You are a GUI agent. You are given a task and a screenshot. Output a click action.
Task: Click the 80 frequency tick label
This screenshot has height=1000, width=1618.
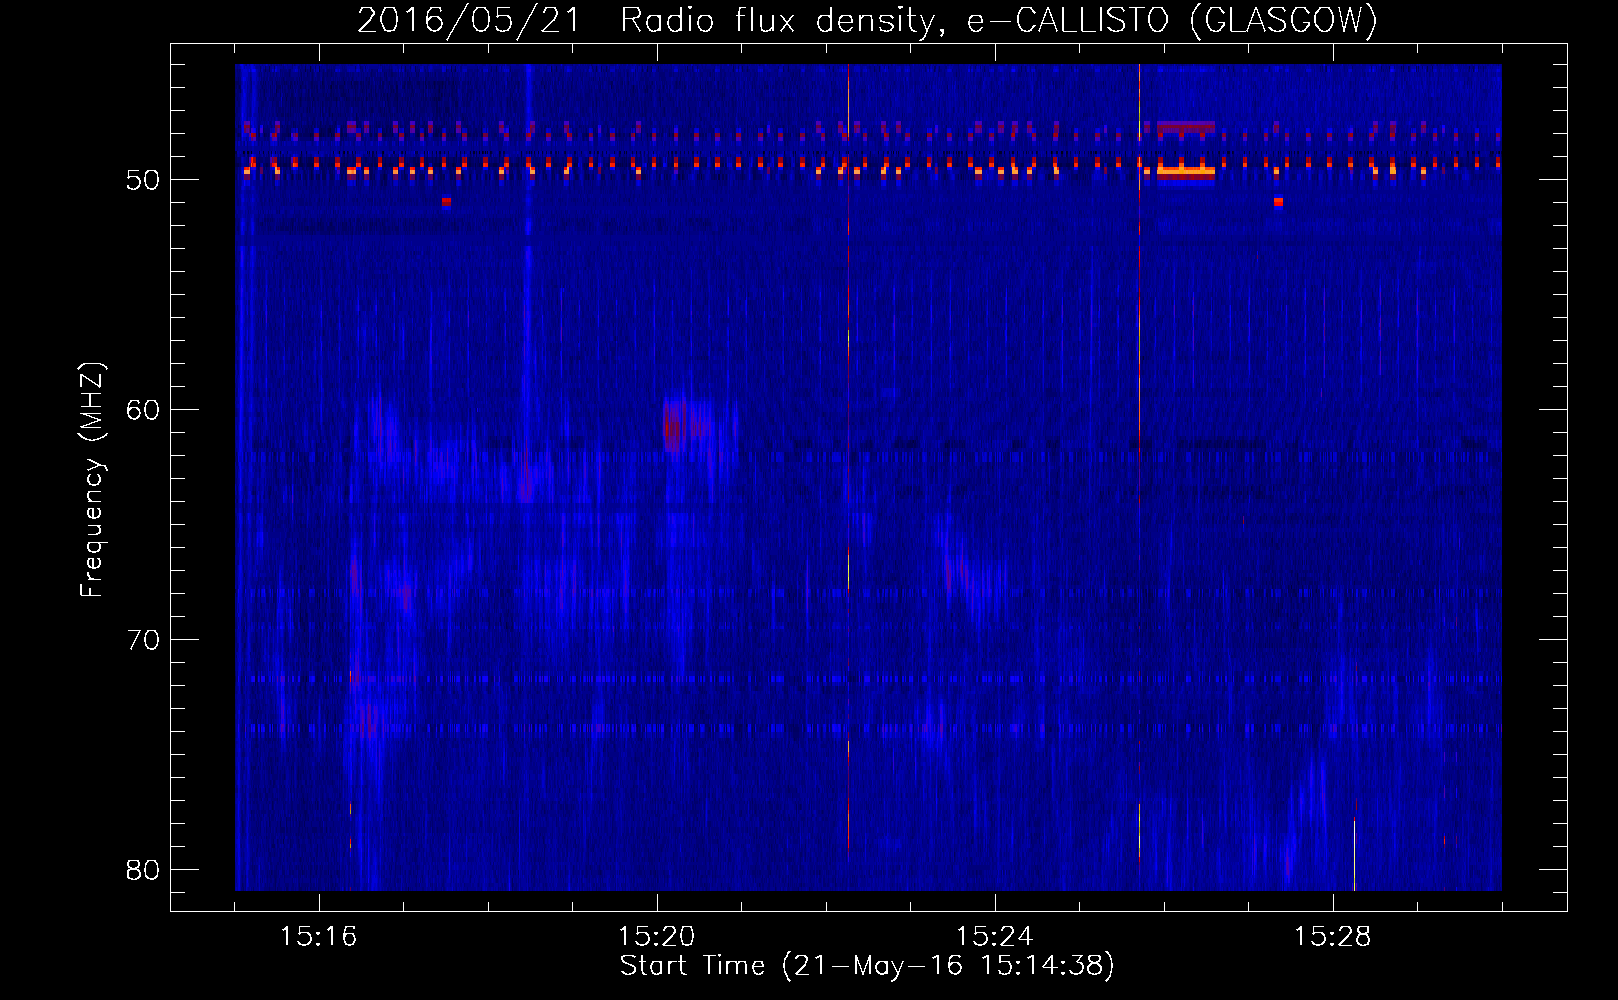[x=143, y=870]
